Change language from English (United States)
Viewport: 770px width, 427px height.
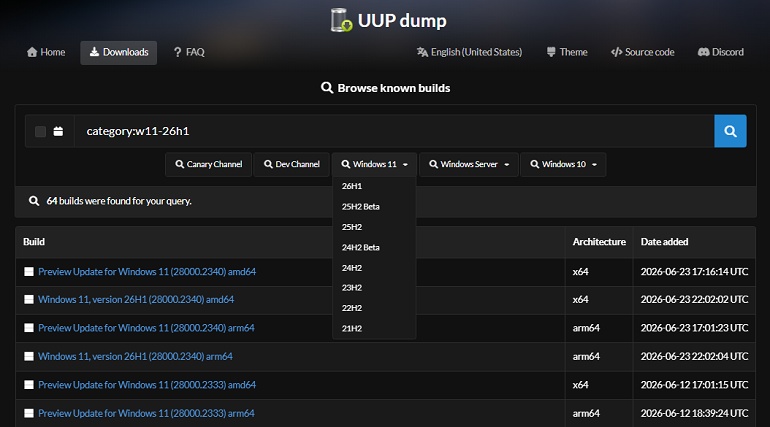point(469,52)
